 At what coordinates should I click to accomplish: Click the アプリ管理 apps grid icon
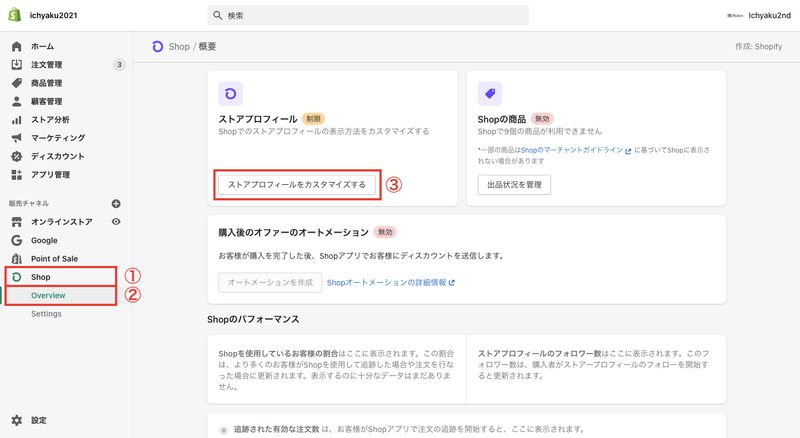(x=16, y=175)
